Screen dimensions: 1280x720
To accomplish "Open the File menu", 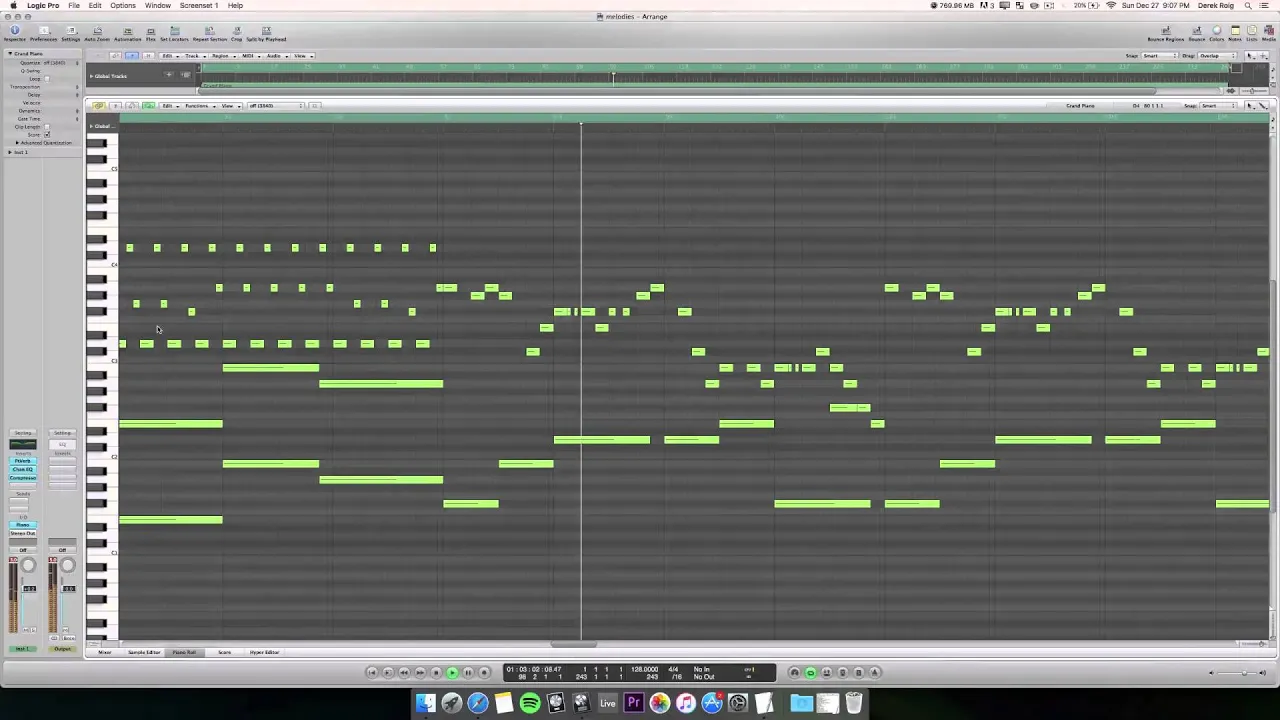I will (74, 5).
